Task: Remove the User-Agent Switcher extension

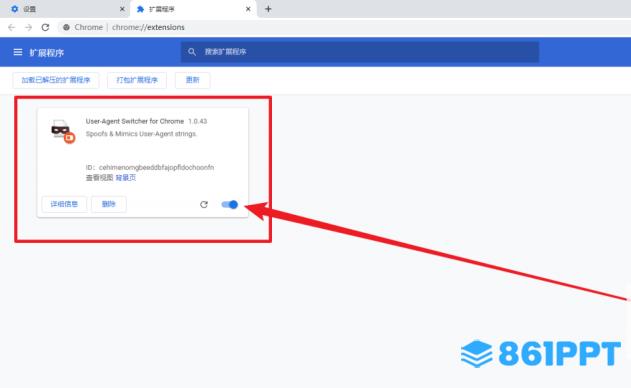Action: point(109,204)
